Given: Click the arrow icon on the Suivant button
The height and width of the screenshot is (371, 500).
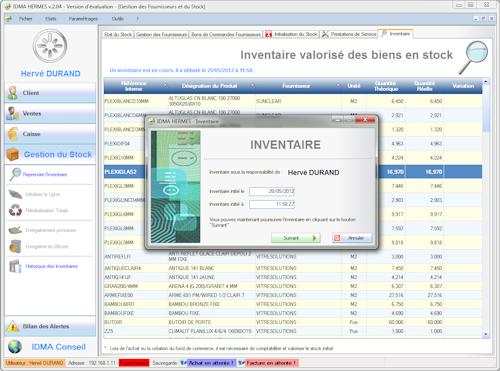Looking at the screenshot, I should (x=314, y=238).
